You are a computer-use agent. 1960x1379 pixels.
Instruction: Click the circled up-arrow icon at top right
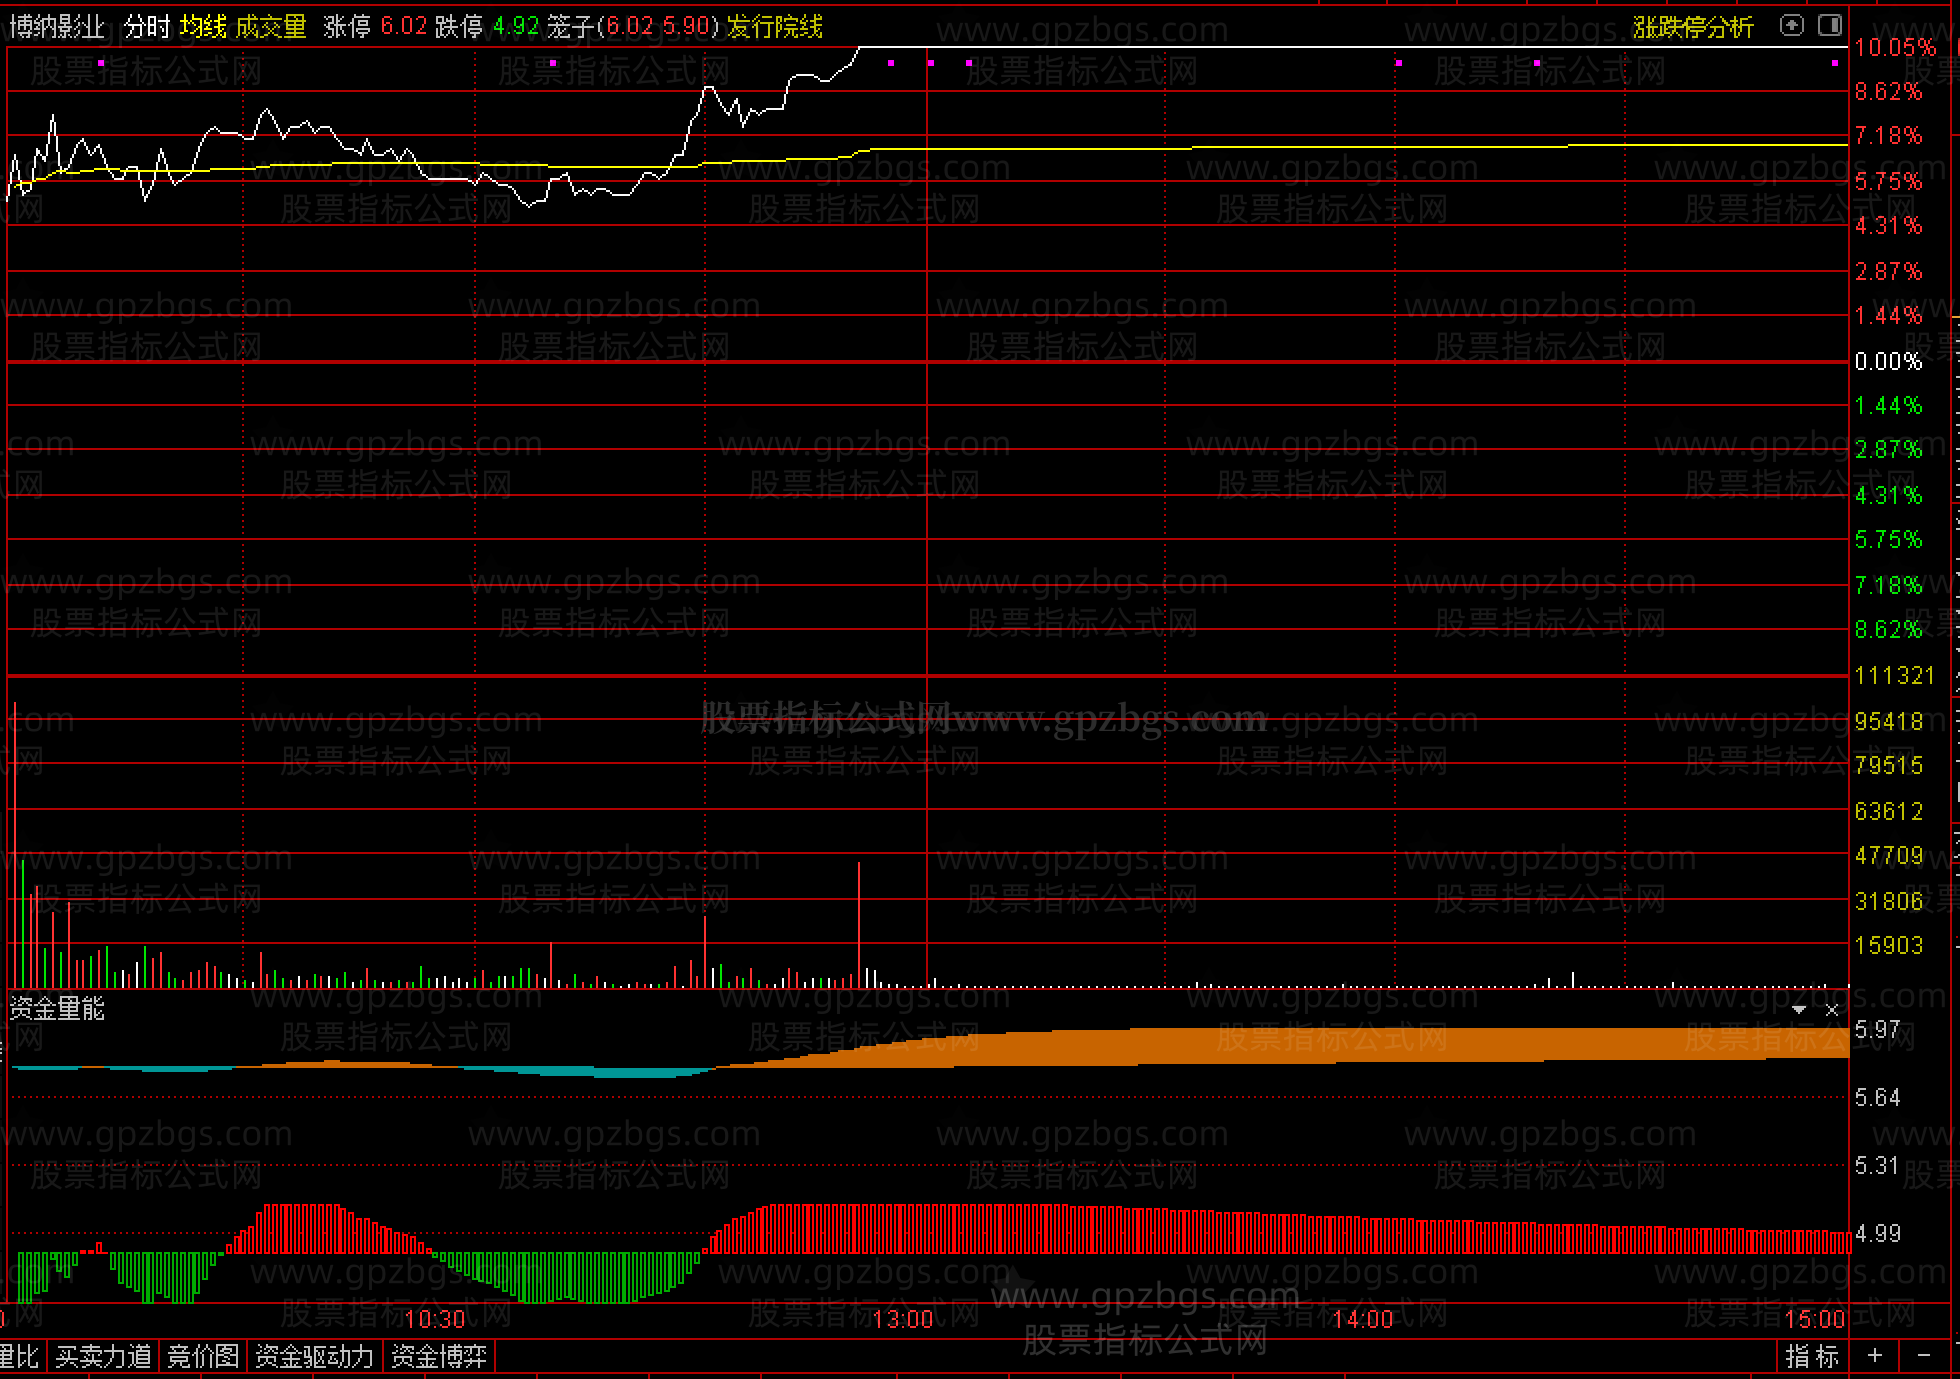pos(1792,25)
